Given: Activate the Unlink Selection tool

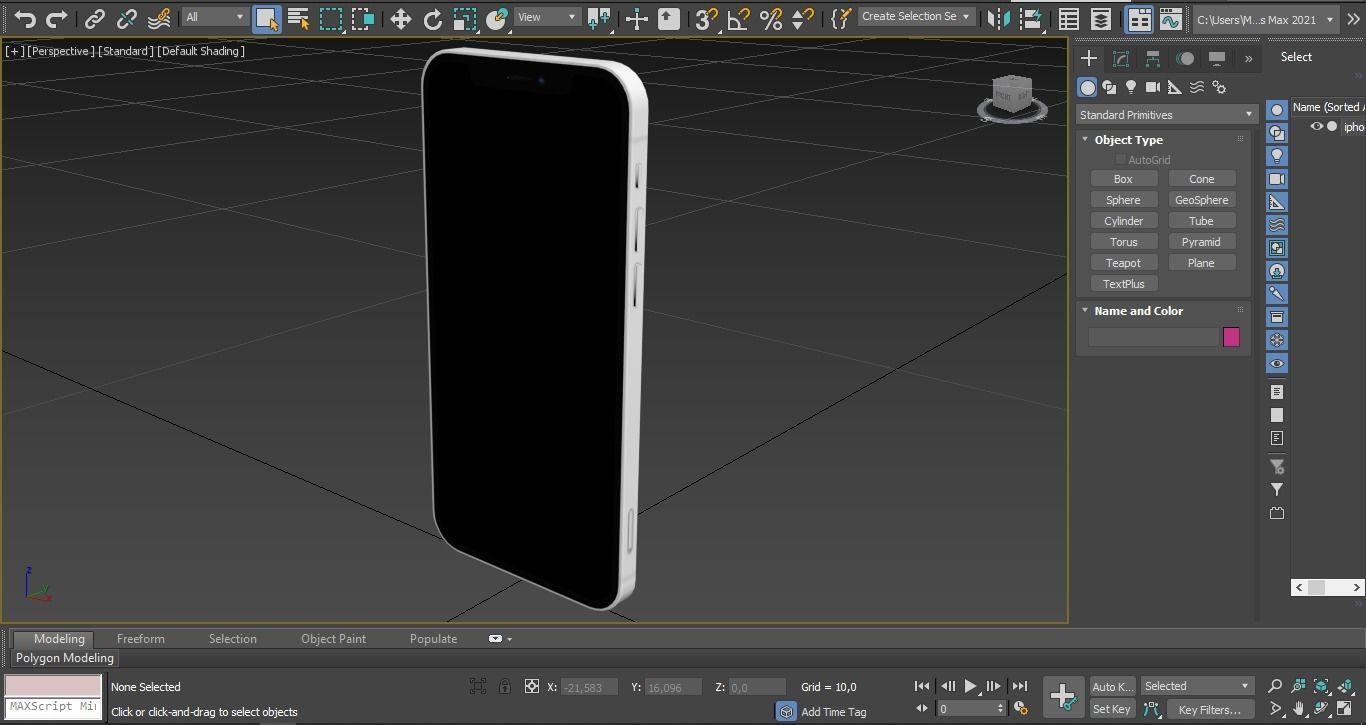Looking at the screenshot, I should [x=127, y=18].
